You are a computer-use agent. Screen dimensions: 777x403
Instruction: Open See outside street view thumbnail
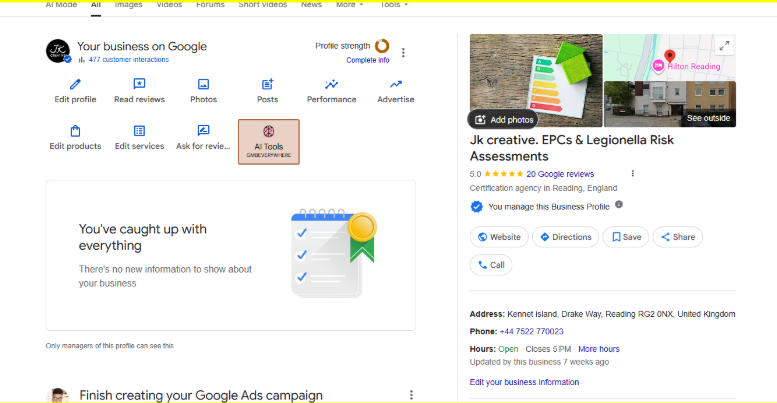[670, 104]
